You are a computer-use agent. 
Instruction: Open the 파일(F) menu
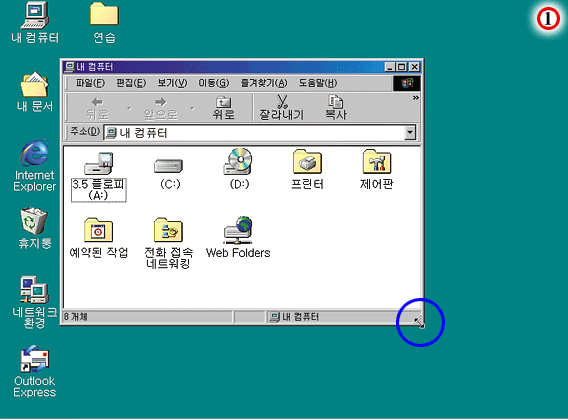[90, 83]
